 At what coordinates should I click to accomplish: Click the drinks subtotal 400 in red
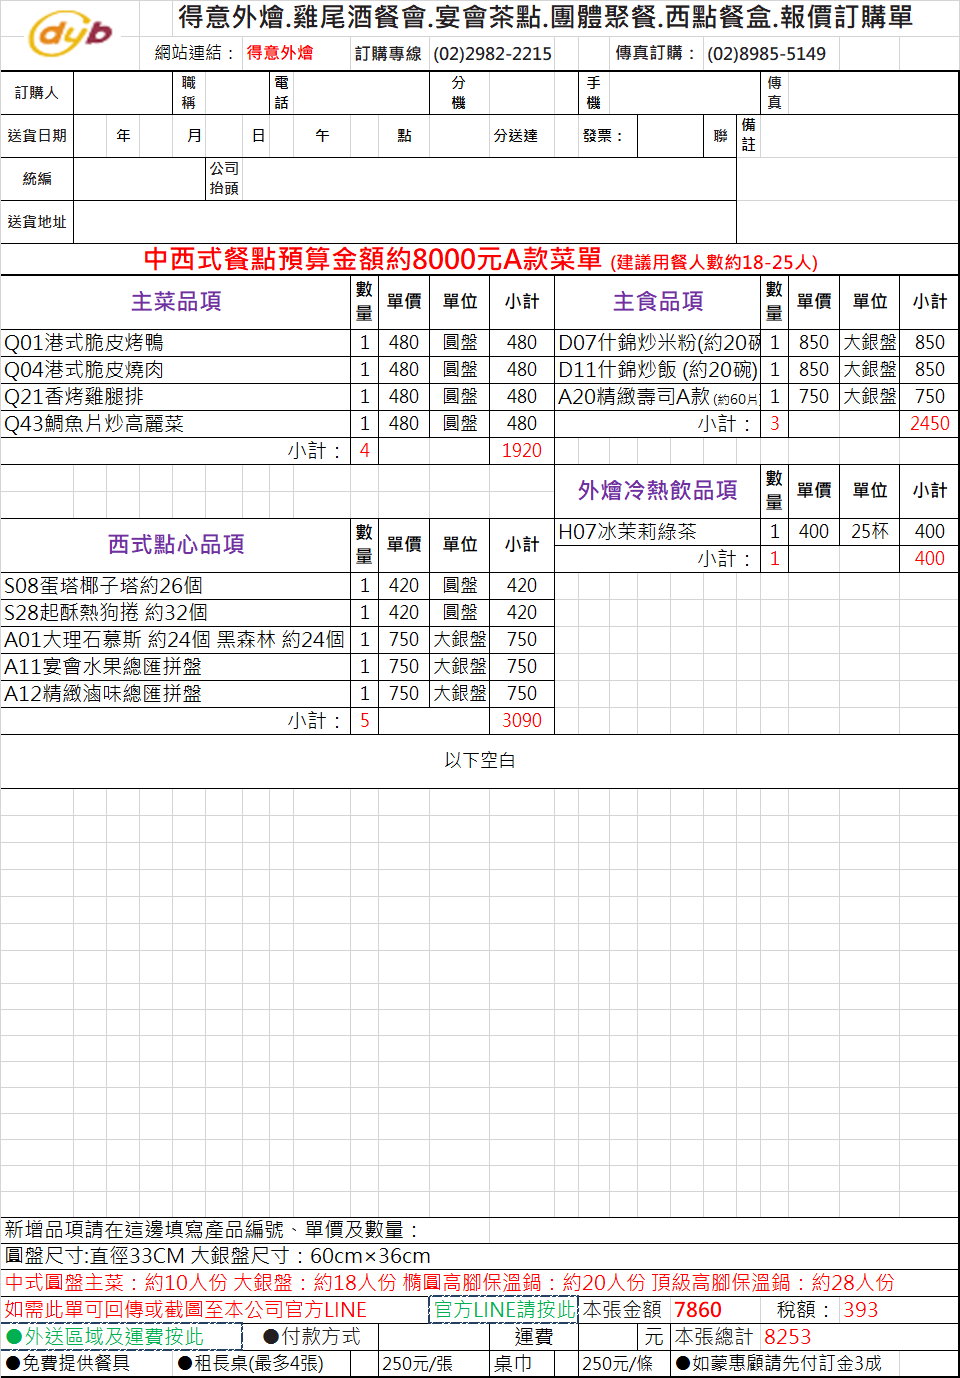click(x=930, y=559)
